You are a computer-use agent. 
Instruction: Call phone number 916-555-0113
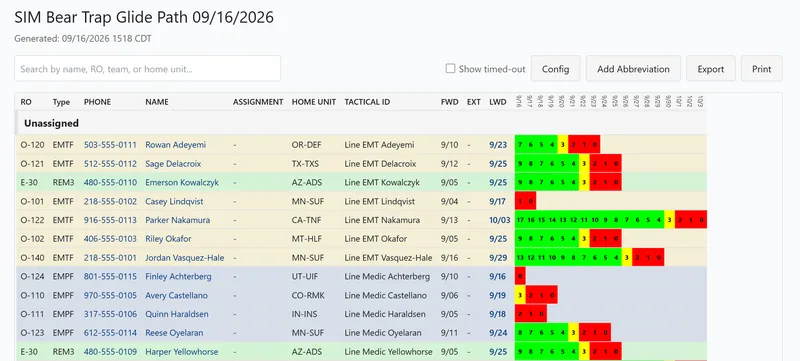(x=110, y=220)
